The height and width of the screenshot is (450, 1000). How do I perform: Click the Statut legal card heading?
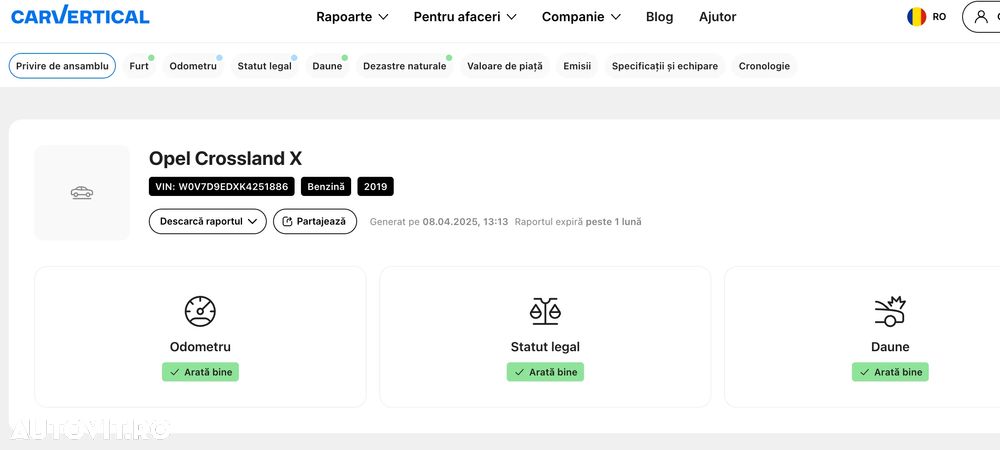(x=545, y=347)
